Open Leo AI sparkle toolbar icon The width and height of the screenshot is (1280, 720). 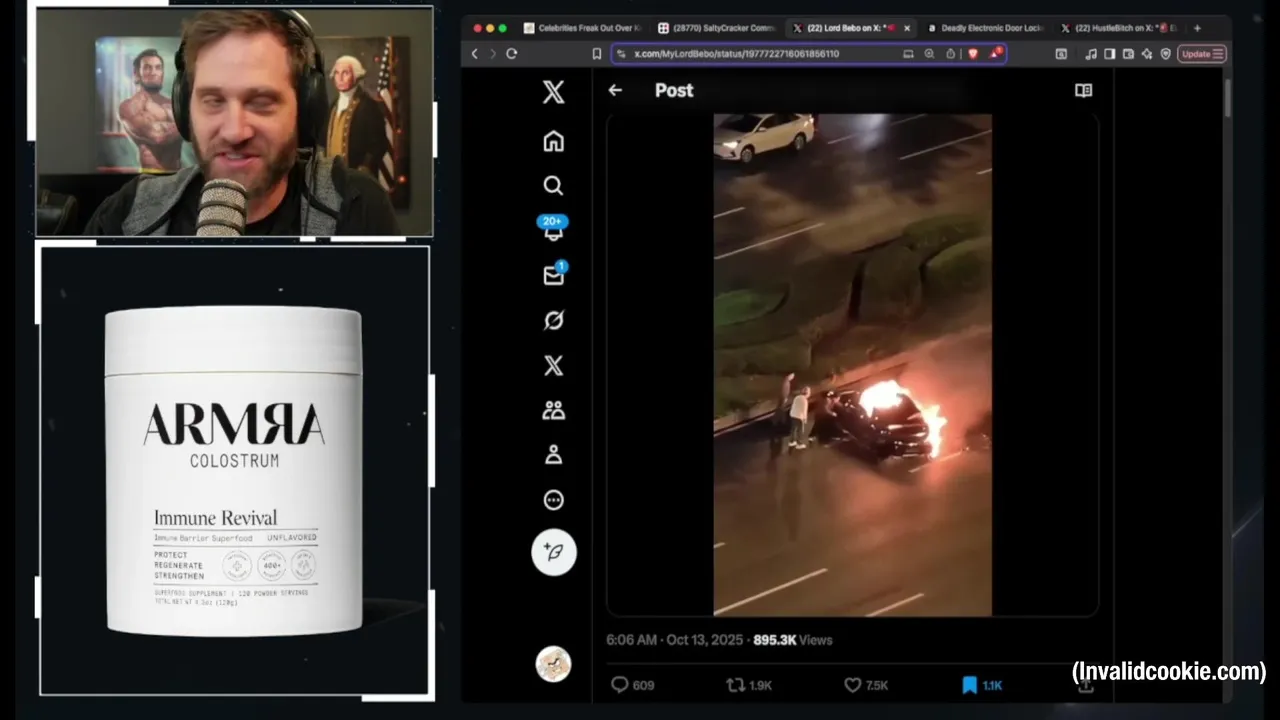click(x=1147, y=54)
